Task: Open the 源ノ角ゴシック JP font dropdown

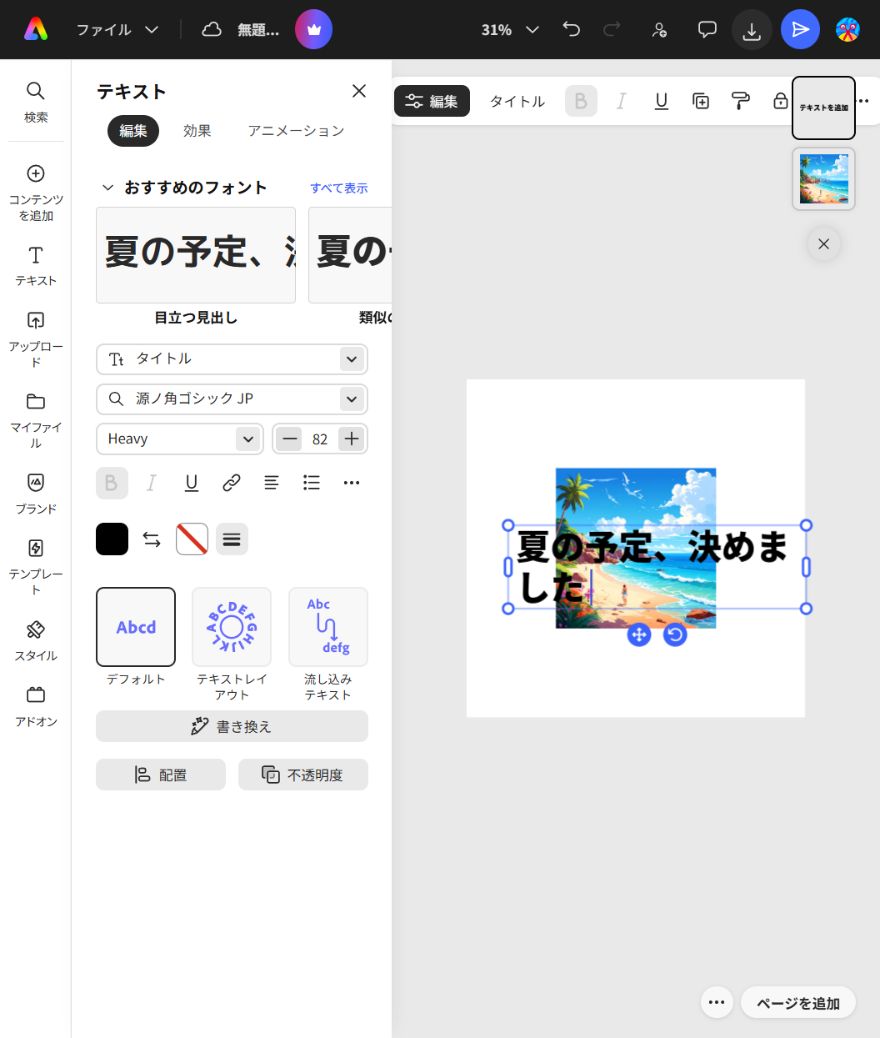Action: click(232, 399)
